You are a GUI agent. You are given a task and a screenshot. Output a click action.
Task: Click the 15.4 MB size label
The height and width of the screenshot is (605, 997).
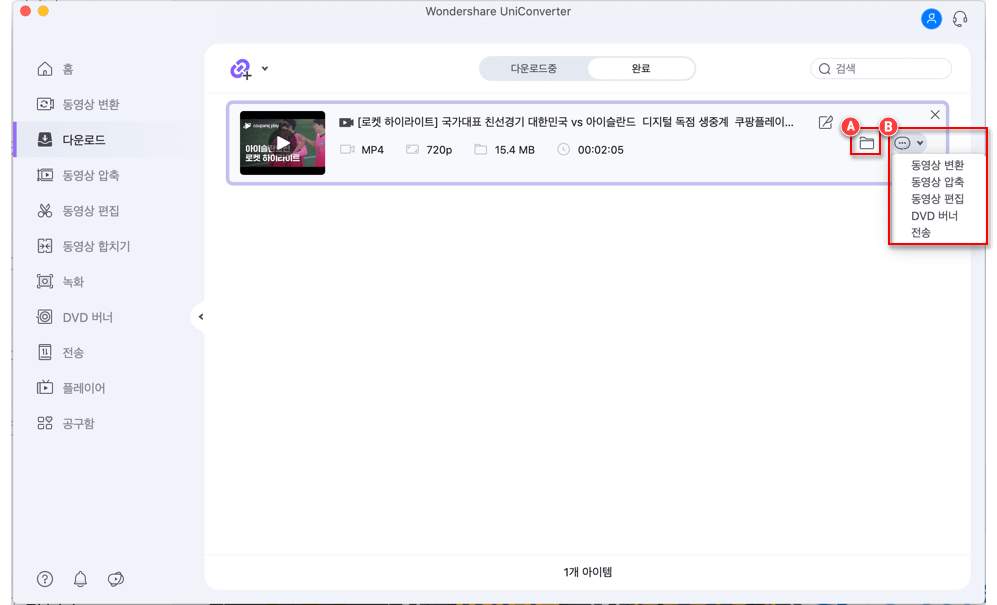pos(514,150)
